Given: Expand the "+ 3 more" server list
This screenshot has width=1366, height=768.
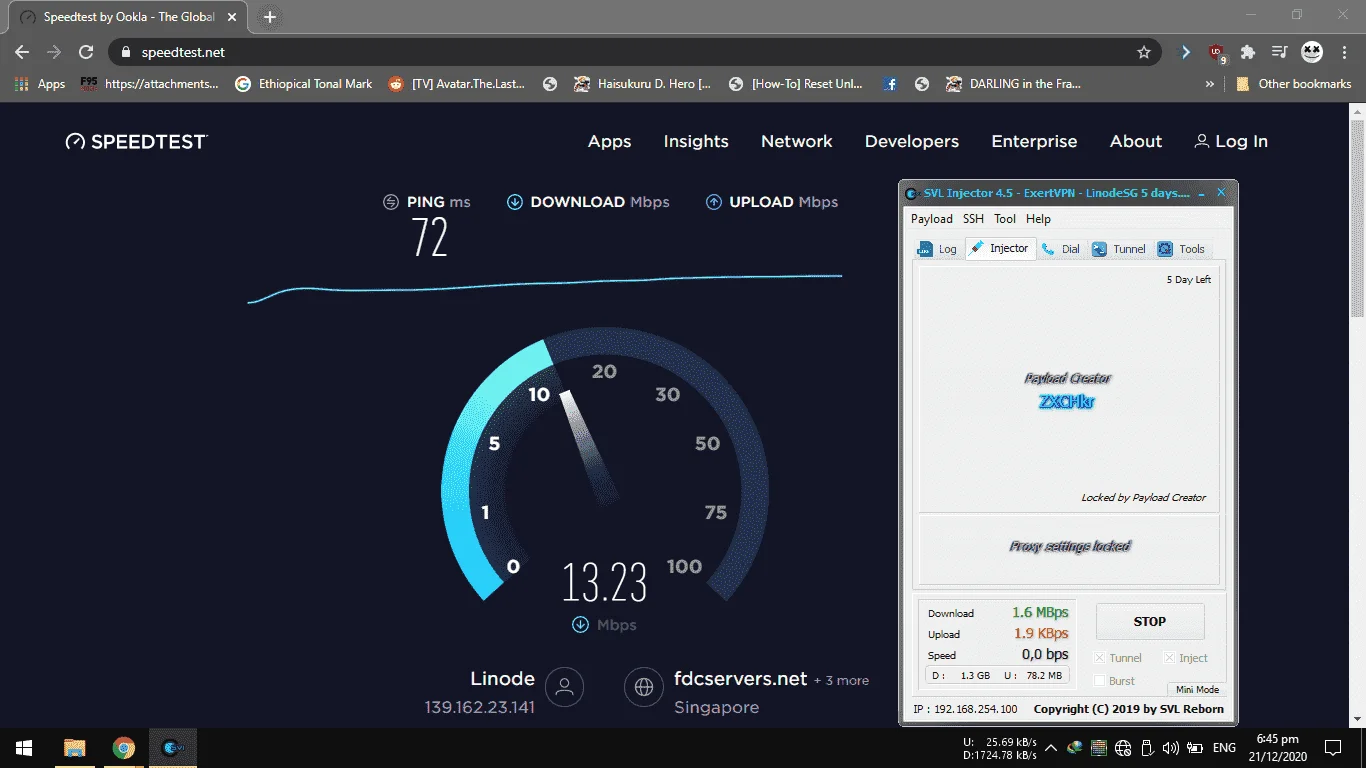Looking at the screenshot, I should [841, 680].
